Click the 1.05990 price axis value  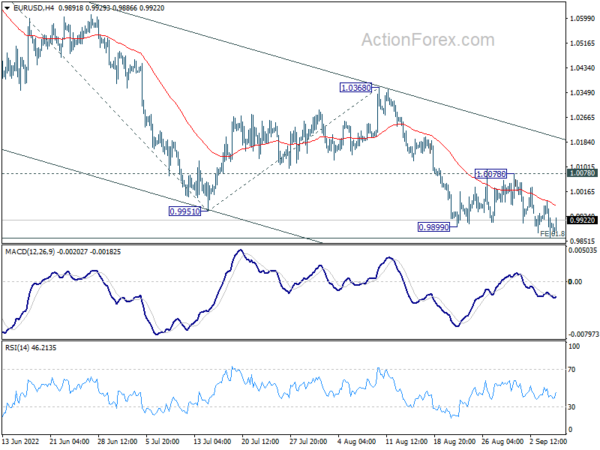pyautogui.click(x=582, y=18)
